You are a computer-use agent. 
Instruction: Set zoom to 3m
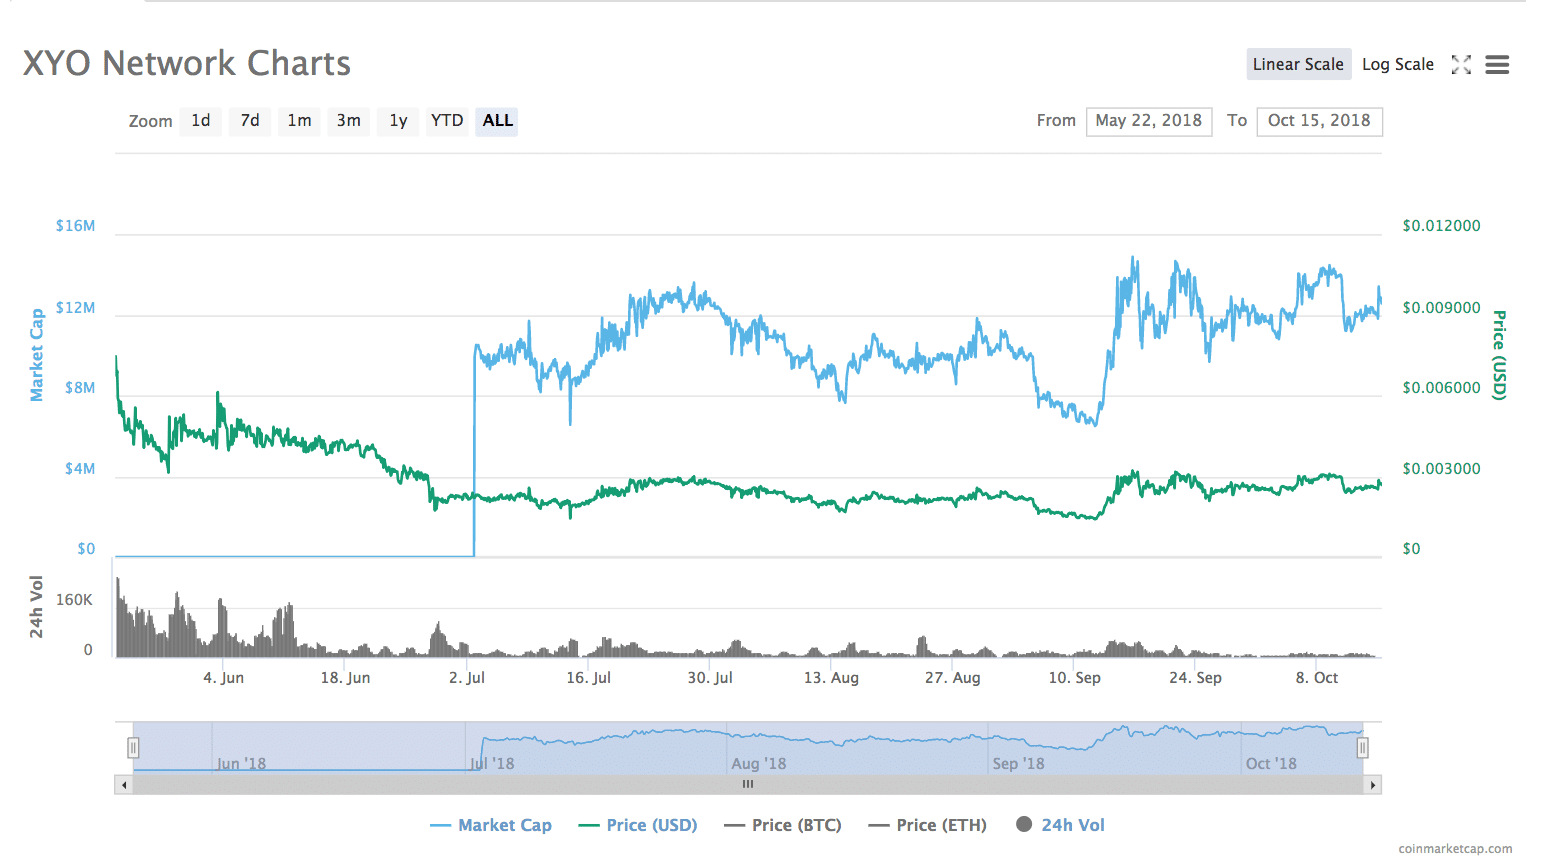pos(348,121)
